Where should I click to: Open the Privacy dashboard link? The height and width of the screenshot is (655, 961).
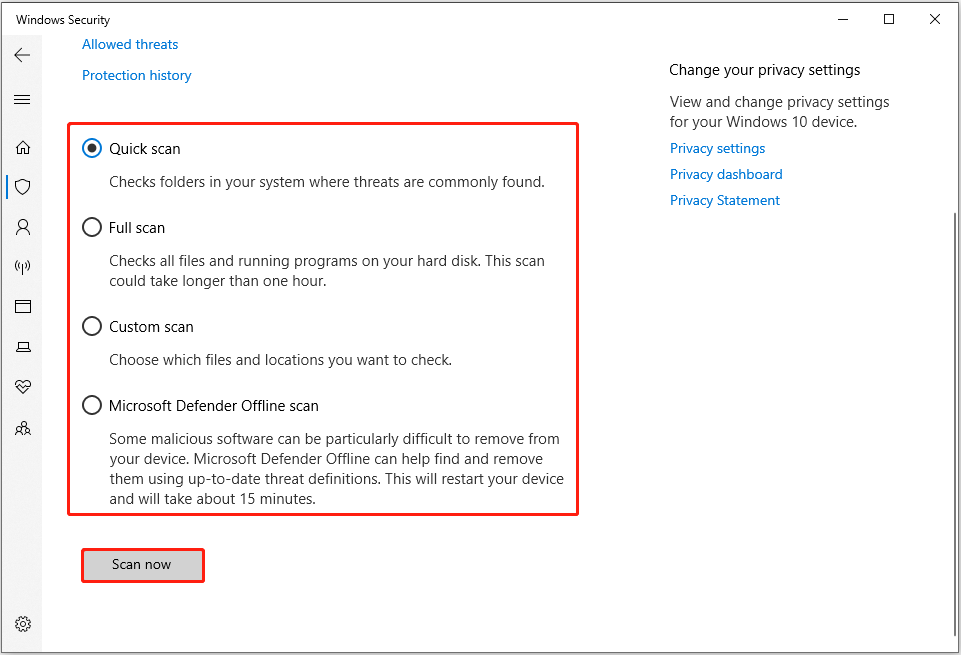click(x=726, y=174)
